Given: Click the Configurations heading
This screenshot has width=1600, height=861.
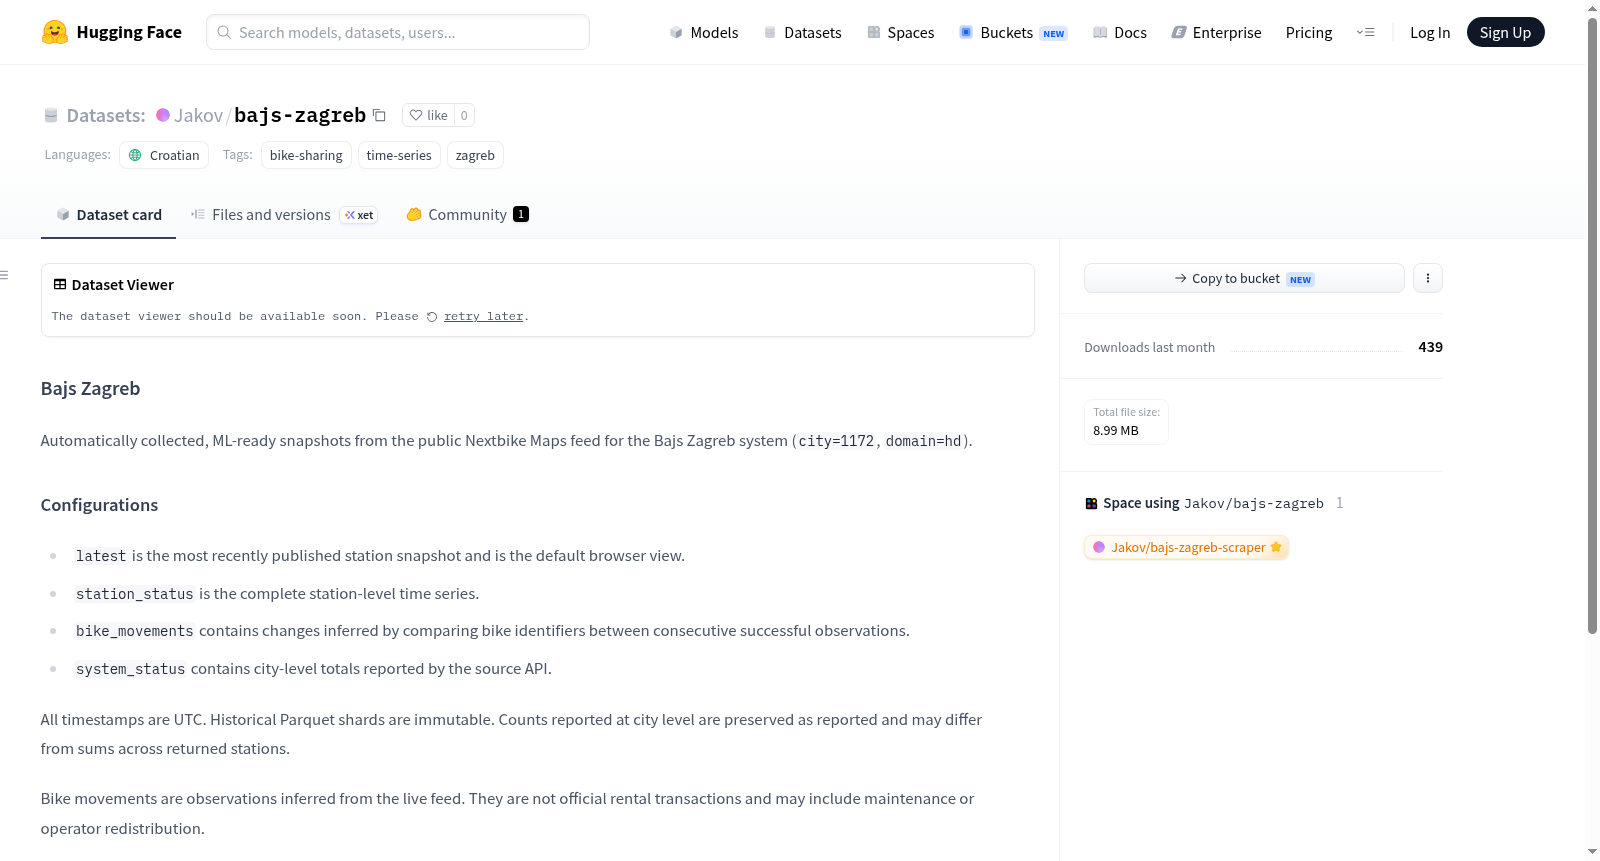Looking at the screenshot, I should (x=99, y=505).
